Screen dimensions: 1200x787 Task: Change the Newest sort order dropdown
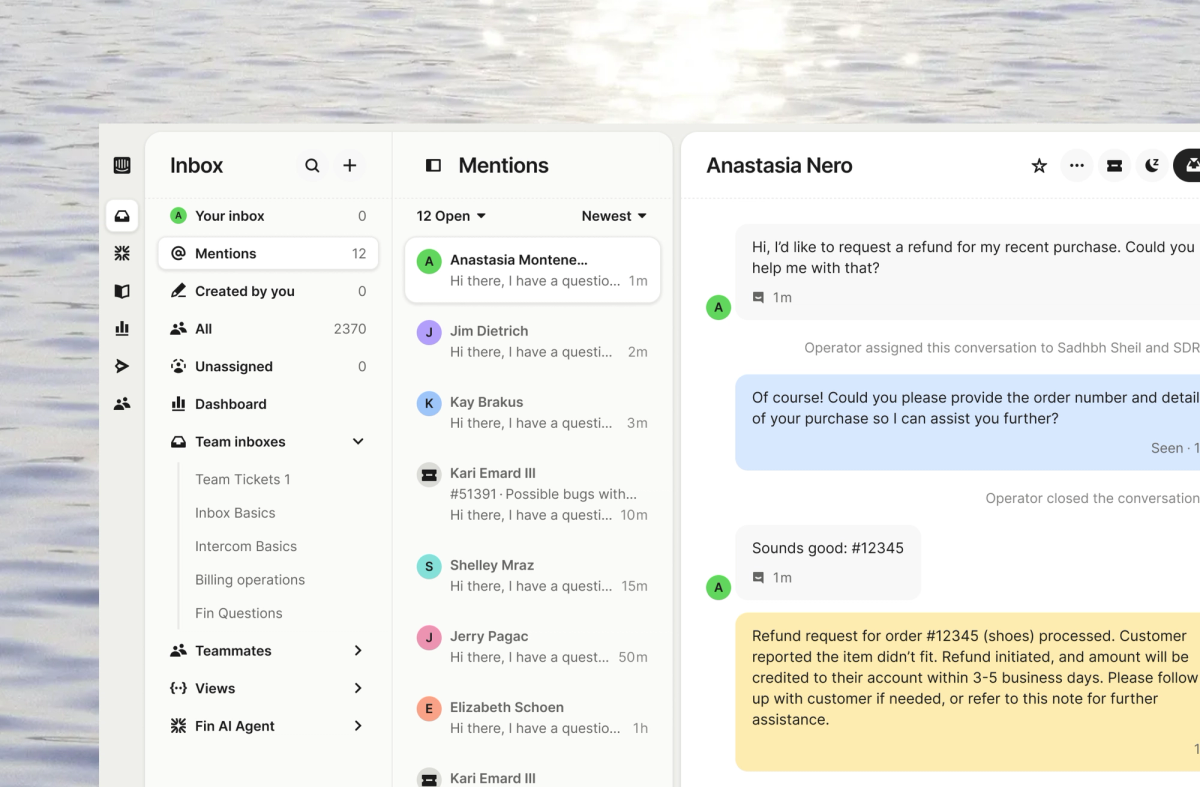pos(614,216)
